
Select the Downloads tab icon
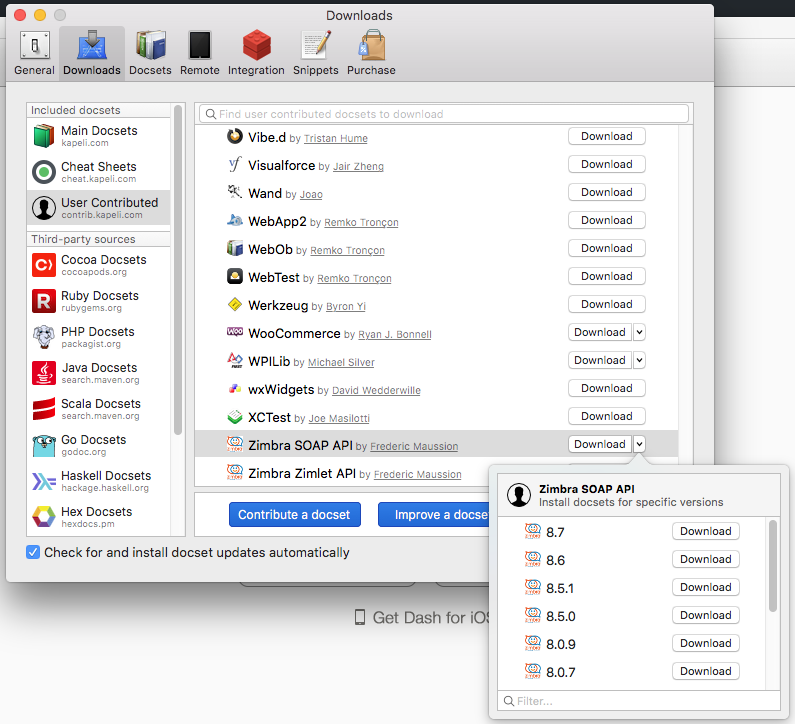(92, 45)
